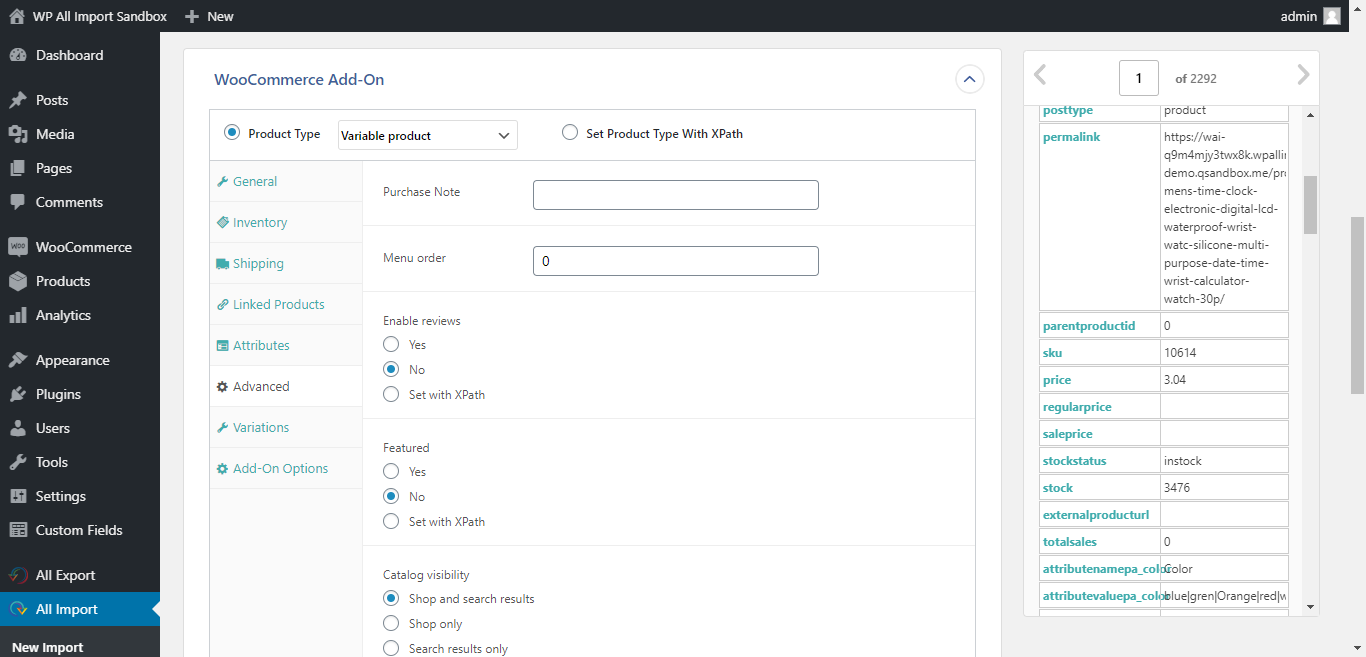
Task: Open the Shipping tab
Action: click(x=286, y=264)
